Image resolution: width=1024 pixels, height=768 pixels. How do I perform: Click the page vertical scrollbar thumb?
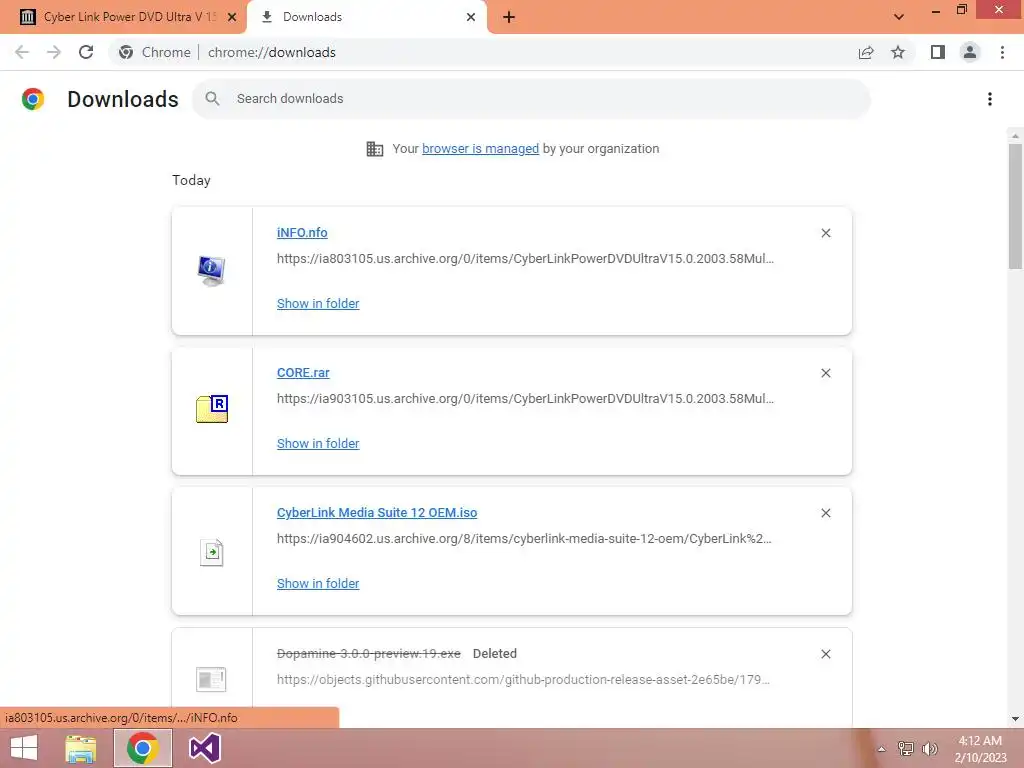click(1015, 206)
